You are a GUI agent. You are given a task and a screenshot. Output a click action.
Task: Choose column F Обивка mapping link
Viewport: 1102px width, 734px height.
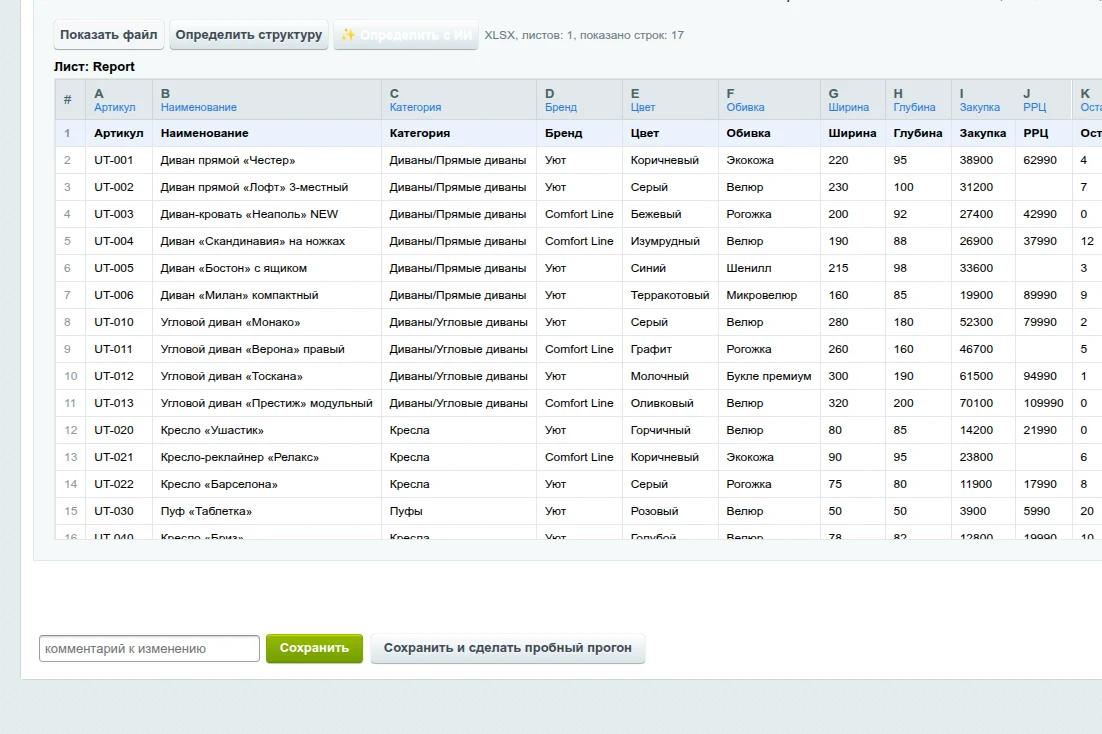(x=745, y=108)
